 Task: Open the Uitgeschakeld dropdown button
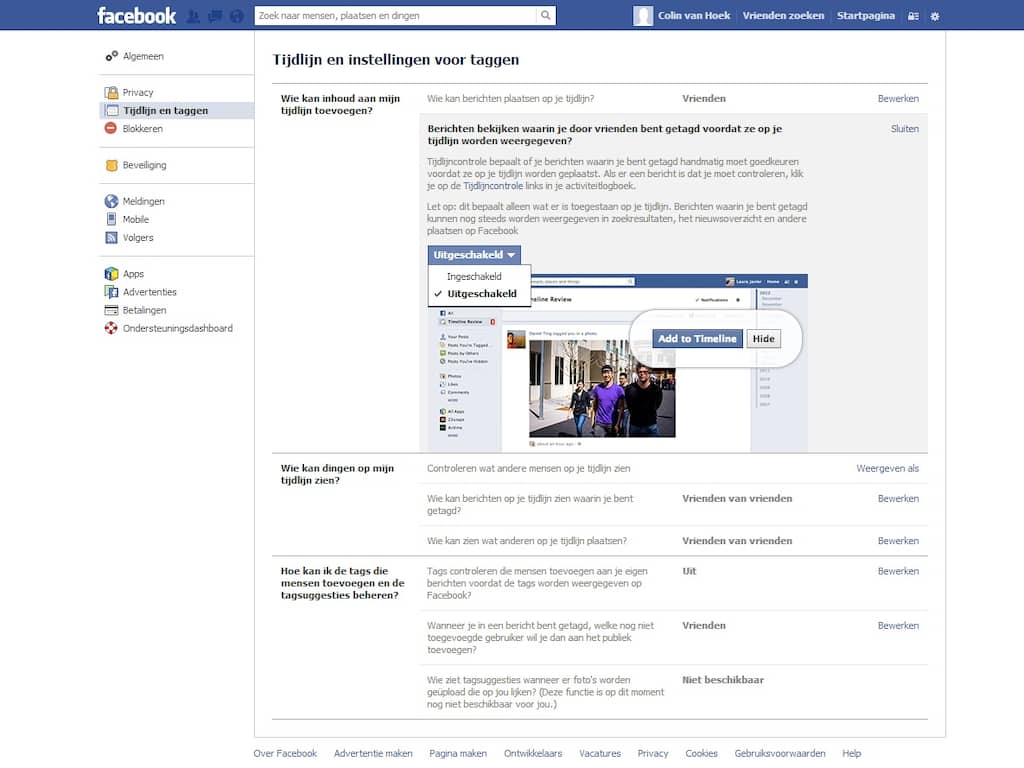[474, 255]
